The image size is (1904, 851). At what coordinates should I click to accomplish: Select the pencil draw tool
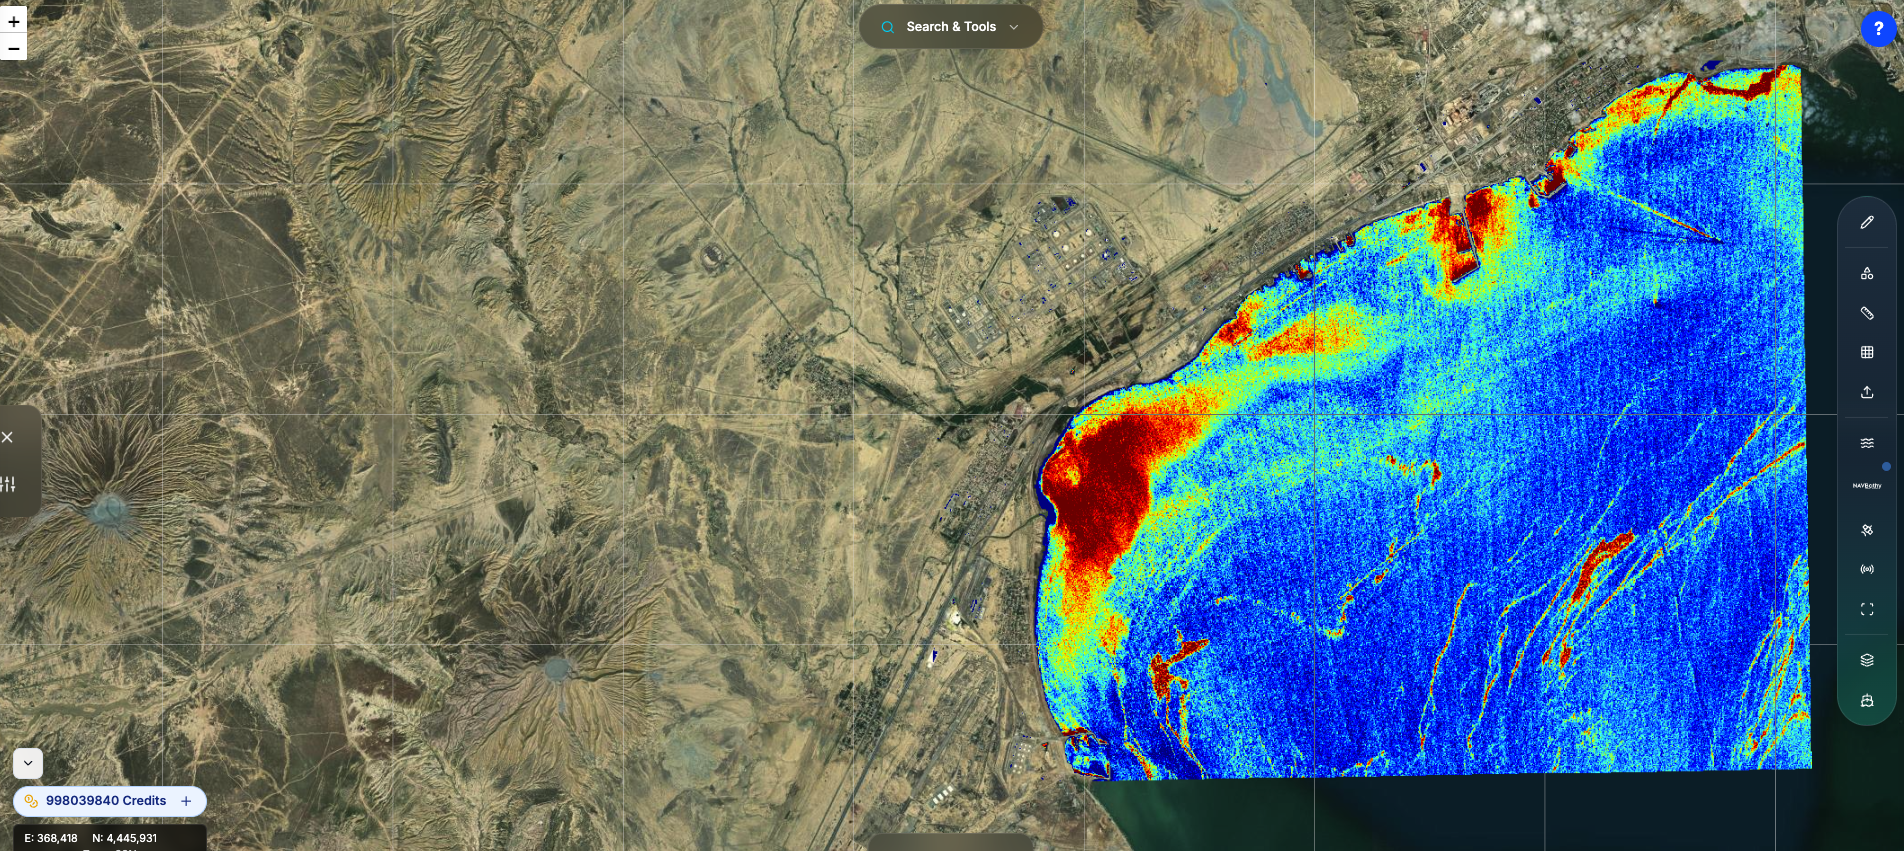[1866, 223]
